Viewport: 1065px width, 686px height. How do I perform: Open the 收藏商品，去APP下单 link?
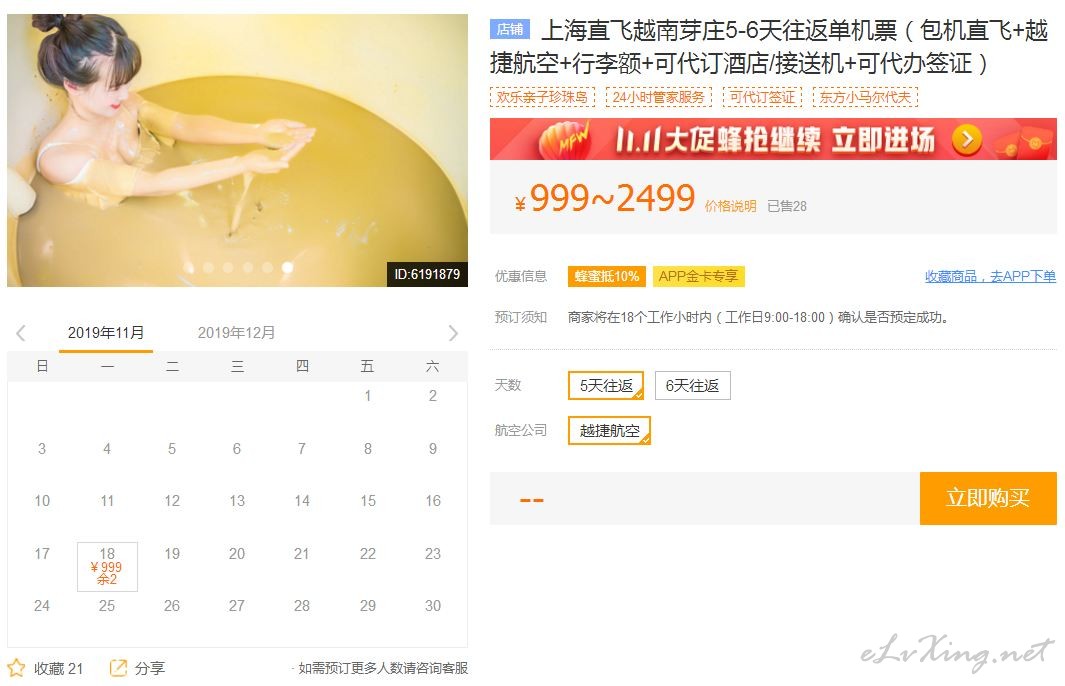pyautogui.click(x=990, y=276)
